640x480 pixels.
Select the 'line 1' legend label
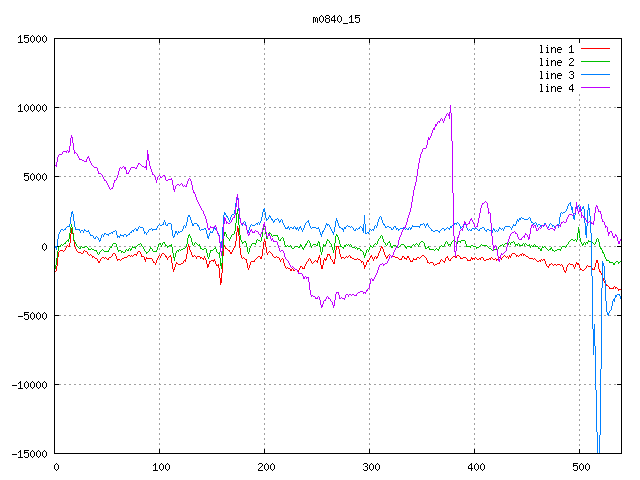coord(556,49)
